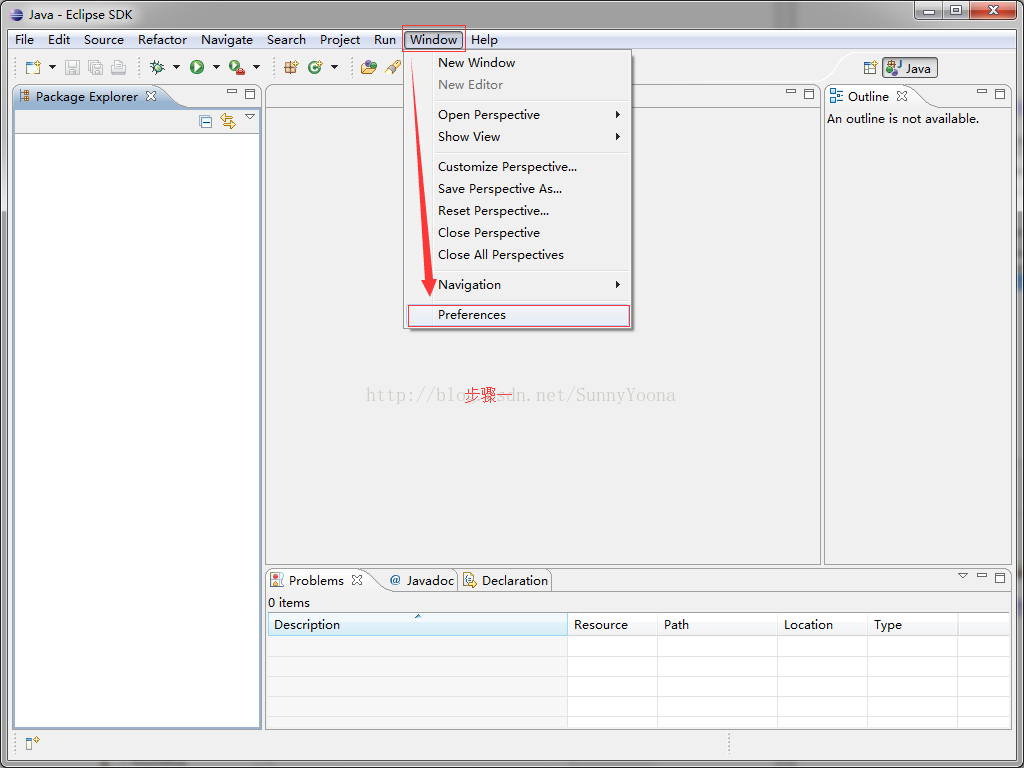
Task: Close the Package Explorer view tab
Action: [x=151, y=96]
